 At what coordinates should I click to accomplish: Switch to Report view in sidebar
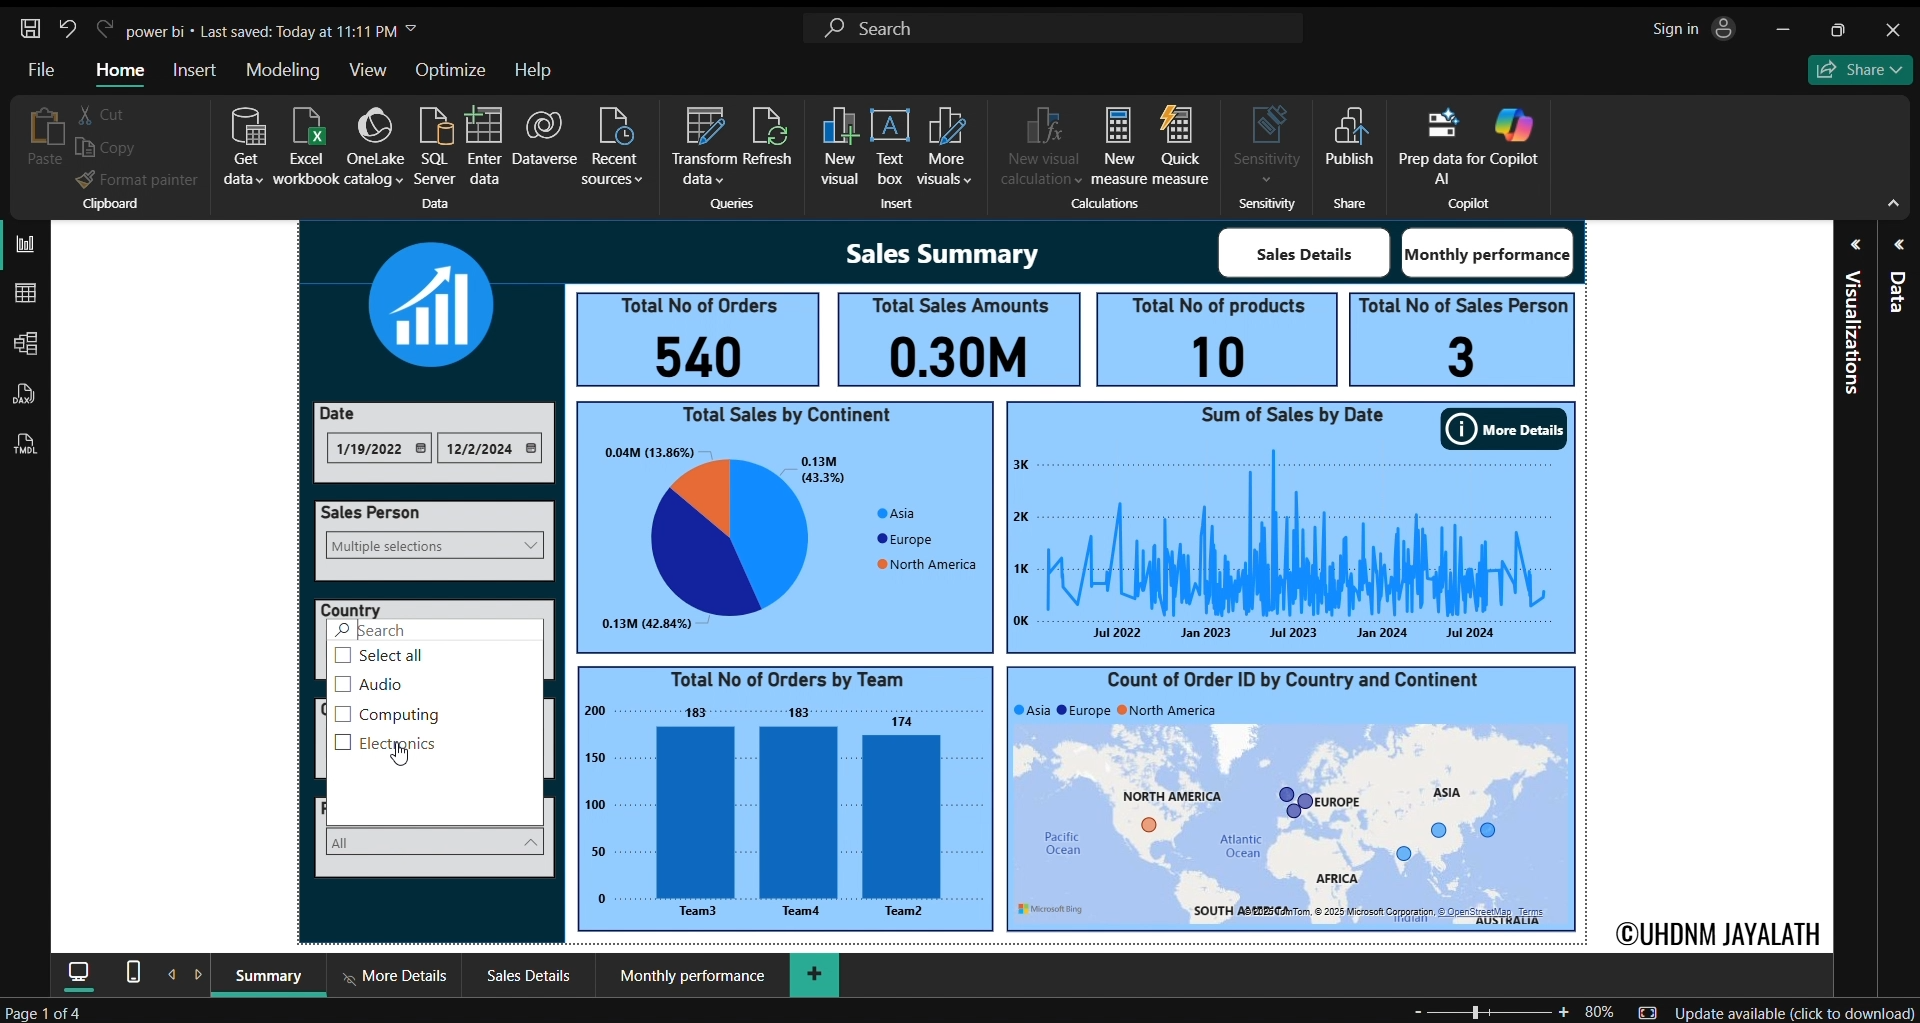(26, 246)
